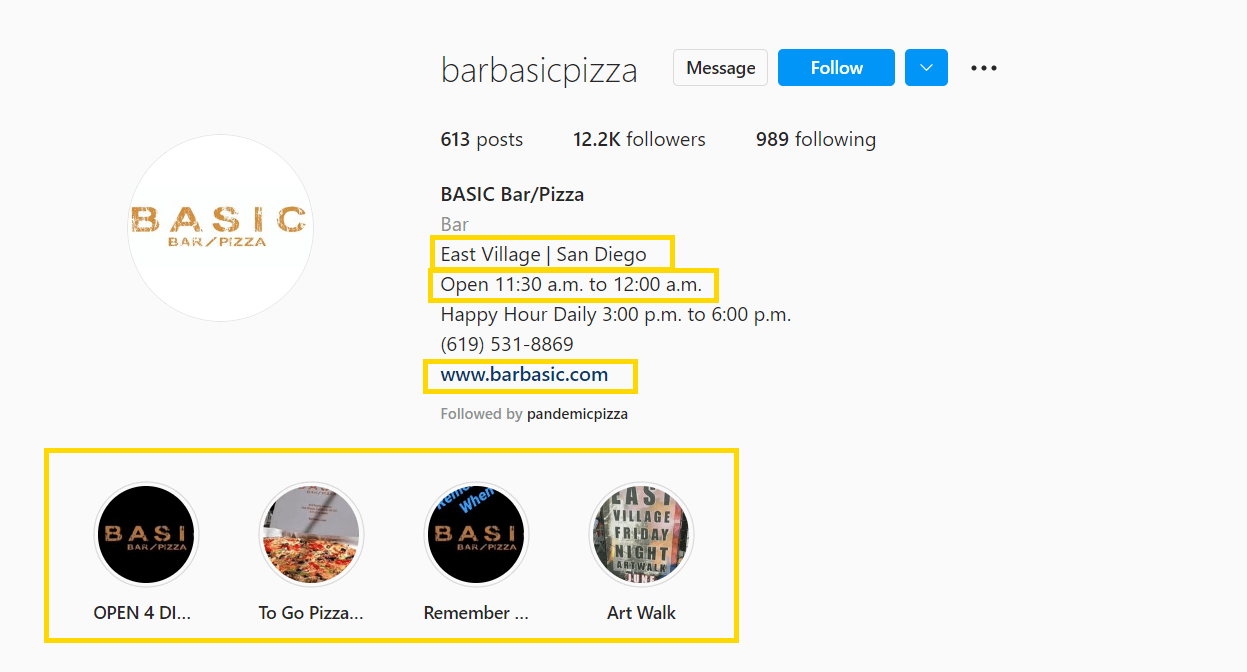The width and height of the screenshot is (1247, 672).
Task: Click the Art Walk highlight label
Action: pos(641,613)
